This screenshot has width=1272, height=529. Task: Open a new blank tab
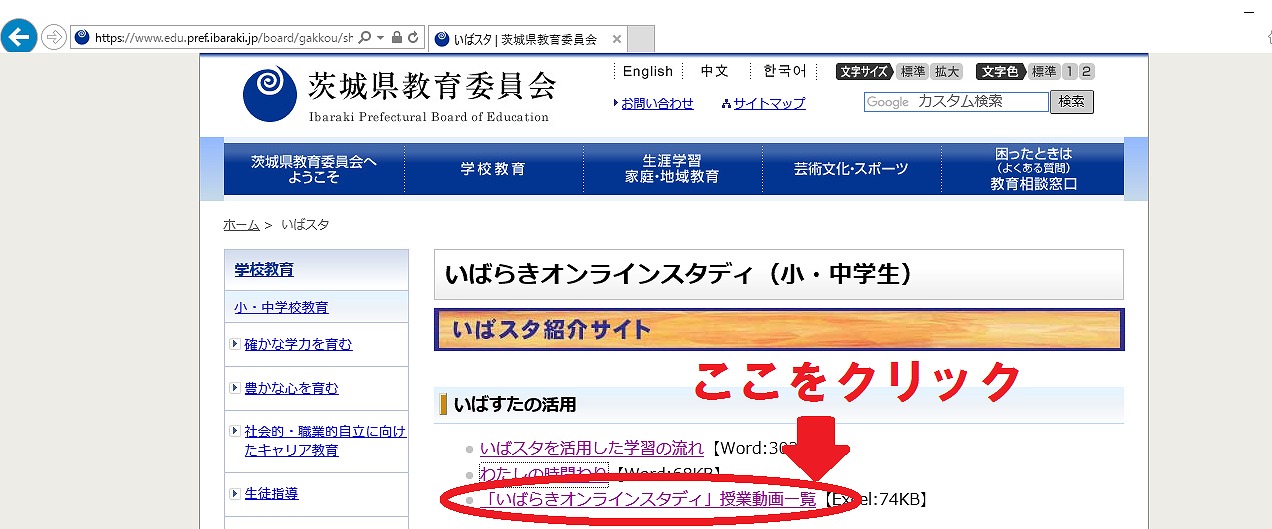coord(642,39)
